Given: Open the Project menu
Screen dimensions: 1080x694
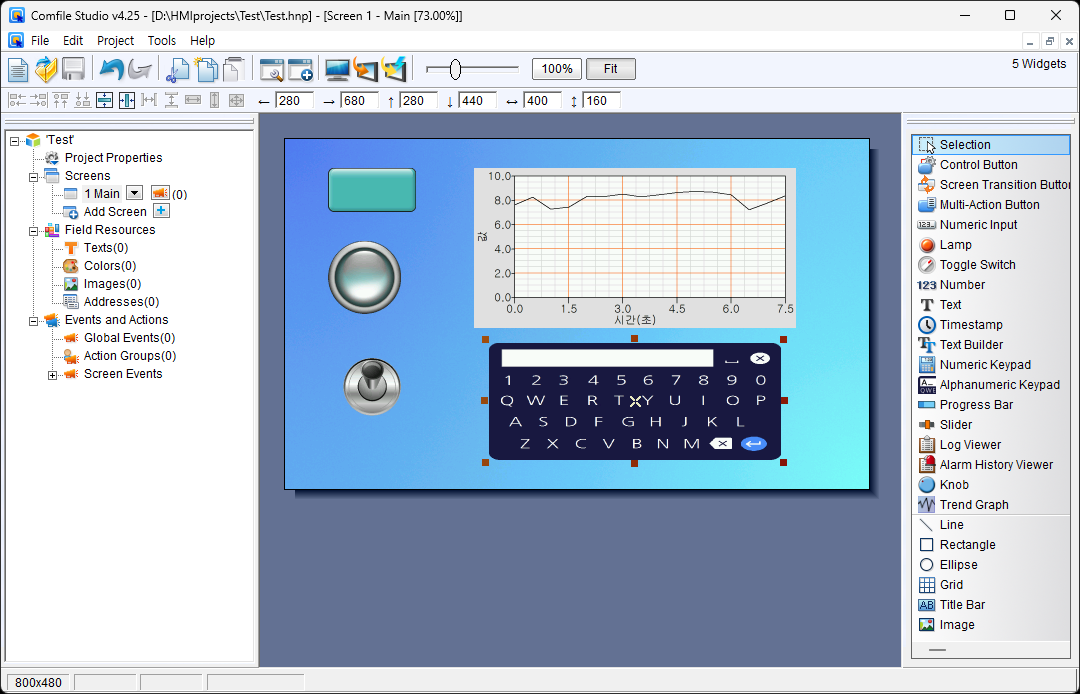Looking at the screenshot, I should [115, 40].
